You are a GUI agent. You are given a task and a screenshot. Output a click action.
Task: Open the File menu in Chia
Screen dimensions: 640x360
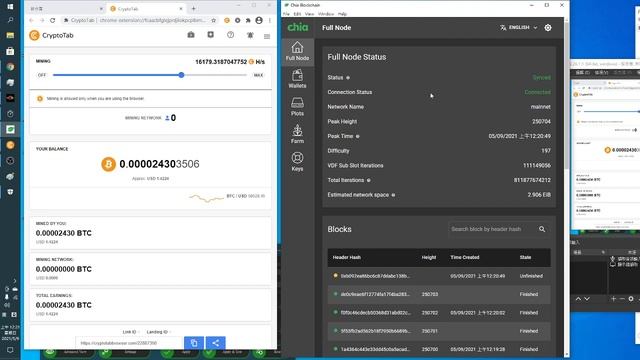pyautogui.click(x=286, y=14)
